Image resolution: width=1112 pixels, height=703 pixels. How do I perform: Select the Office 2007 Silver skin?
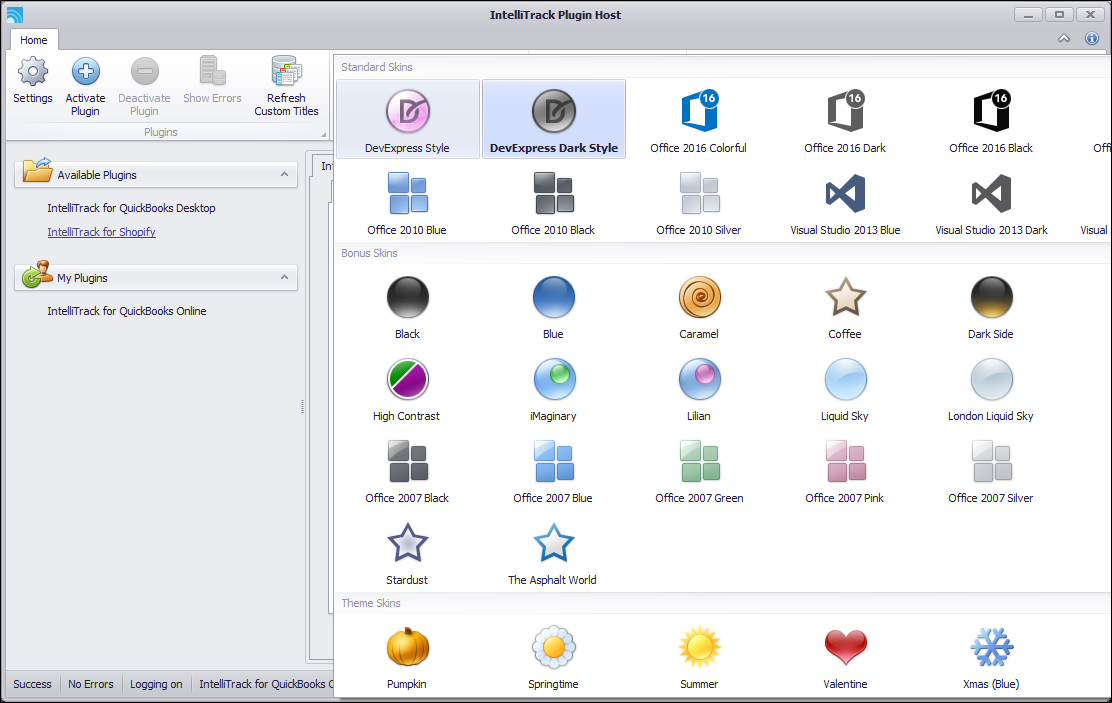(x=991, y=471)
